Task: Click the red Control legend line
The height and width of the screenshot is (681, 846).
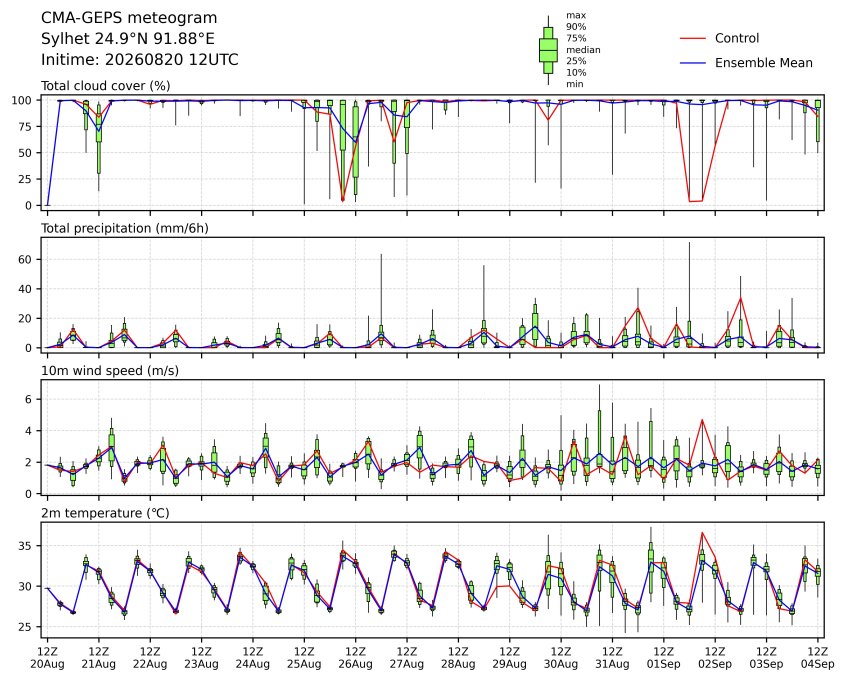Action: pos(693,38)
